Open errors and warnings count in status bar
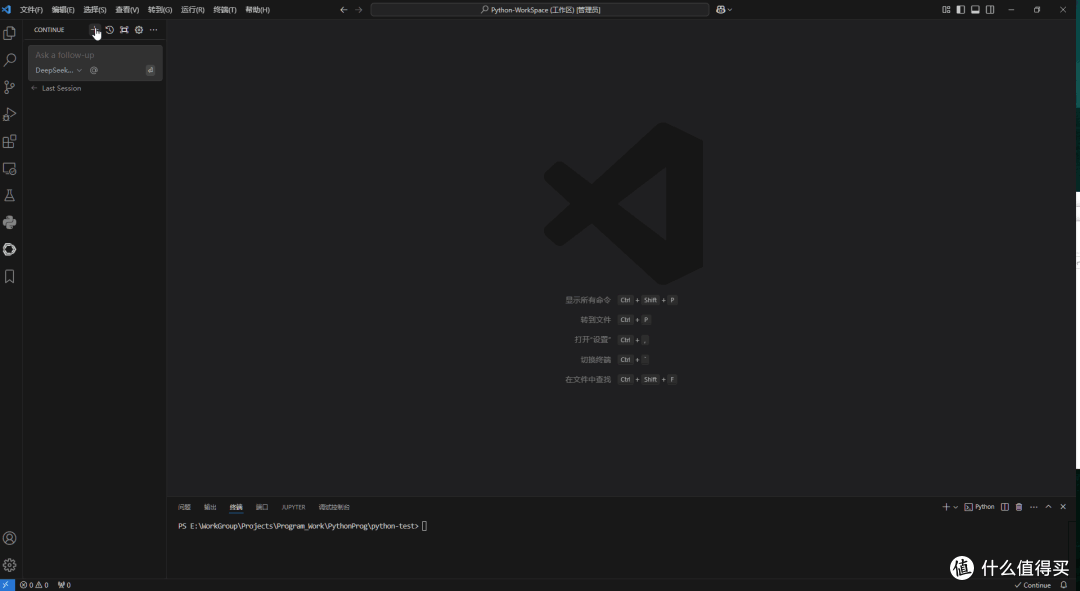The width and height of the screenshot is (1080, 591). click(x=34, y=585)
